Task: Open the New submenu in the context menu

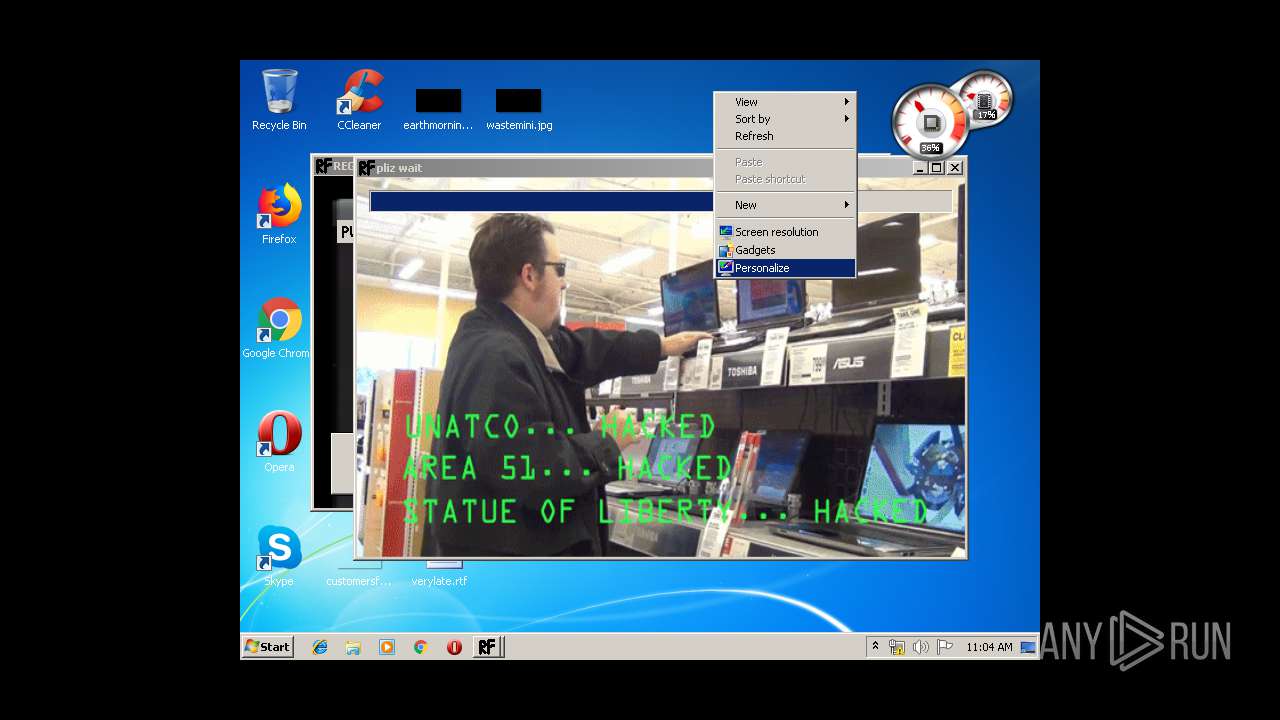Action: [x=785, y=205]
